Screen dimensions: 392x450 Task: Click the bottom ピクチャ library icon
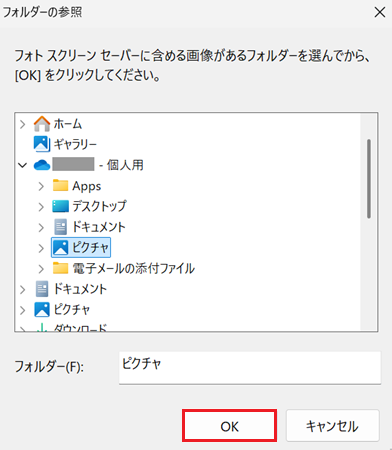tap(42, 309)
